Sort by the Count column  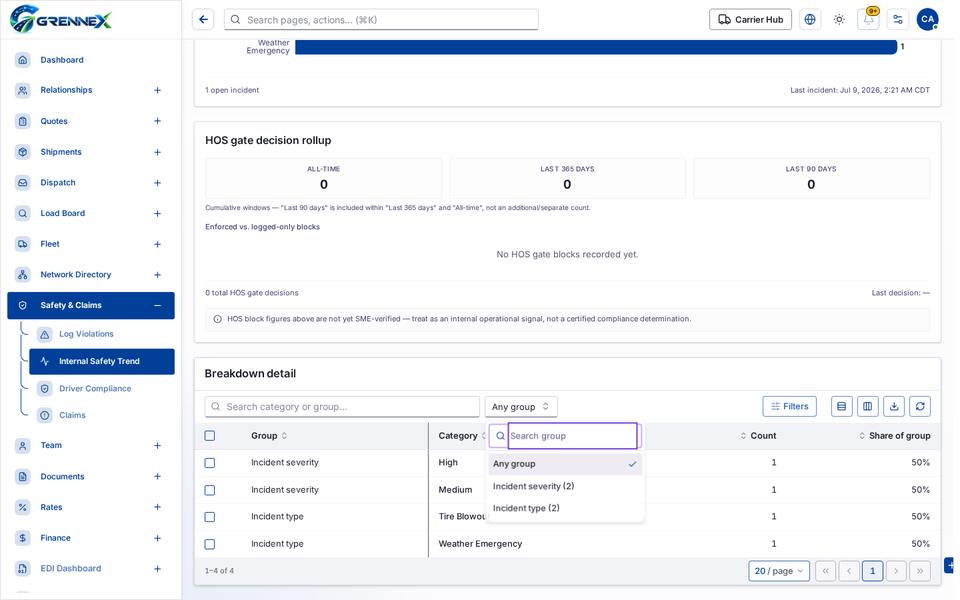(758, 436)
